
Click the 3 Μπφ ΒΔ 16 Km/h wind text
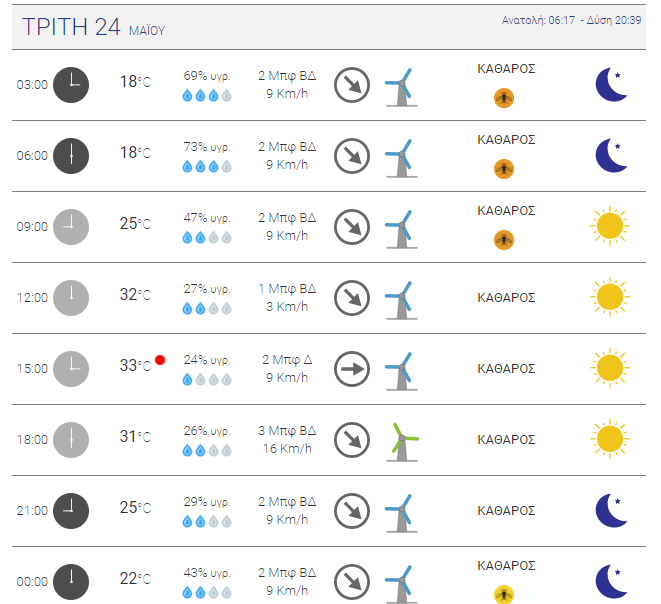[287, 440]
